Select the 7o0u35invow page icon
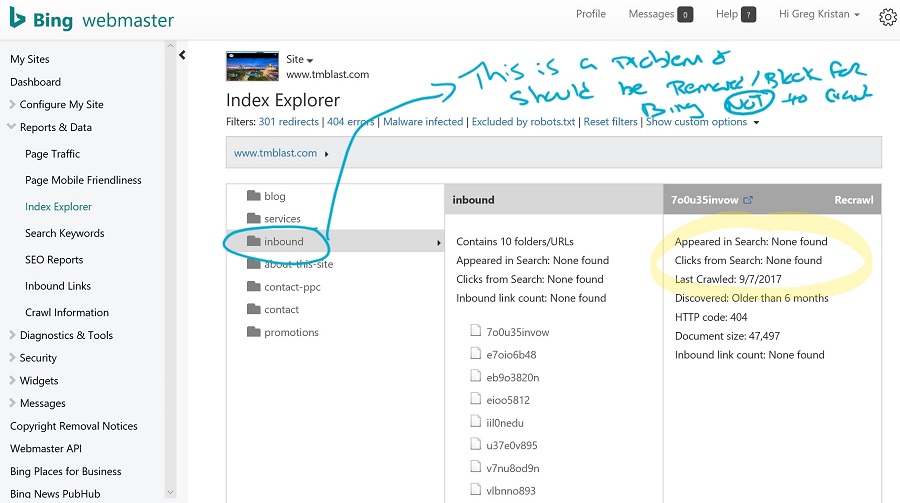Viewport: 900px width, 503px height. 475,330
